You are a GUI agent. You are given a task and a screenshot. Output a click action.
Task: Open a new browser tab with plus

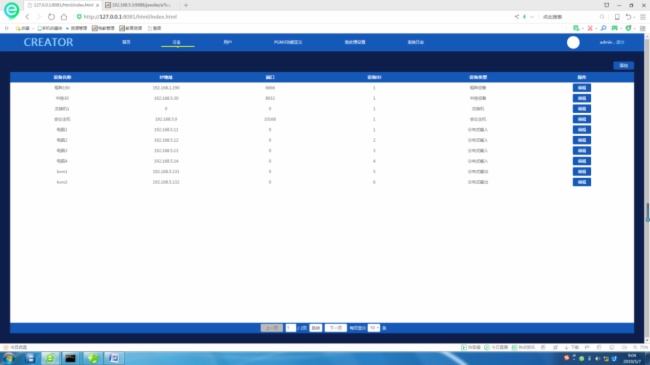click(186, 5)
